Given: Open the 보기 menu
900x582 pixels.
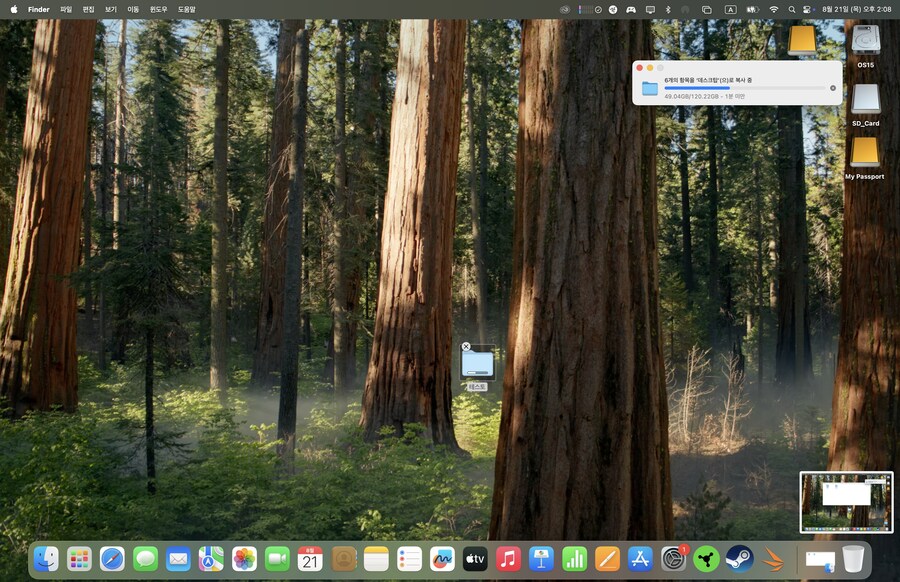Looking at the screenshot, I should tap(111, 9).
